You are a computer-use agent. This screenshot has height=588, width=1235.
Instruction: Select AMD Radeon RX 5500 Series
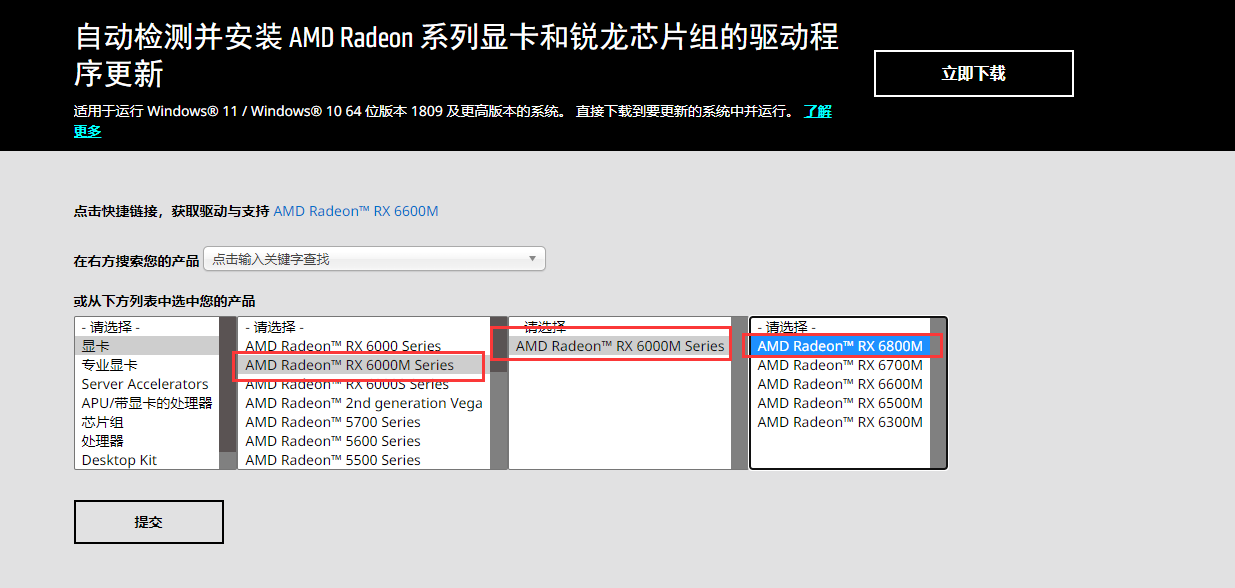364,460
